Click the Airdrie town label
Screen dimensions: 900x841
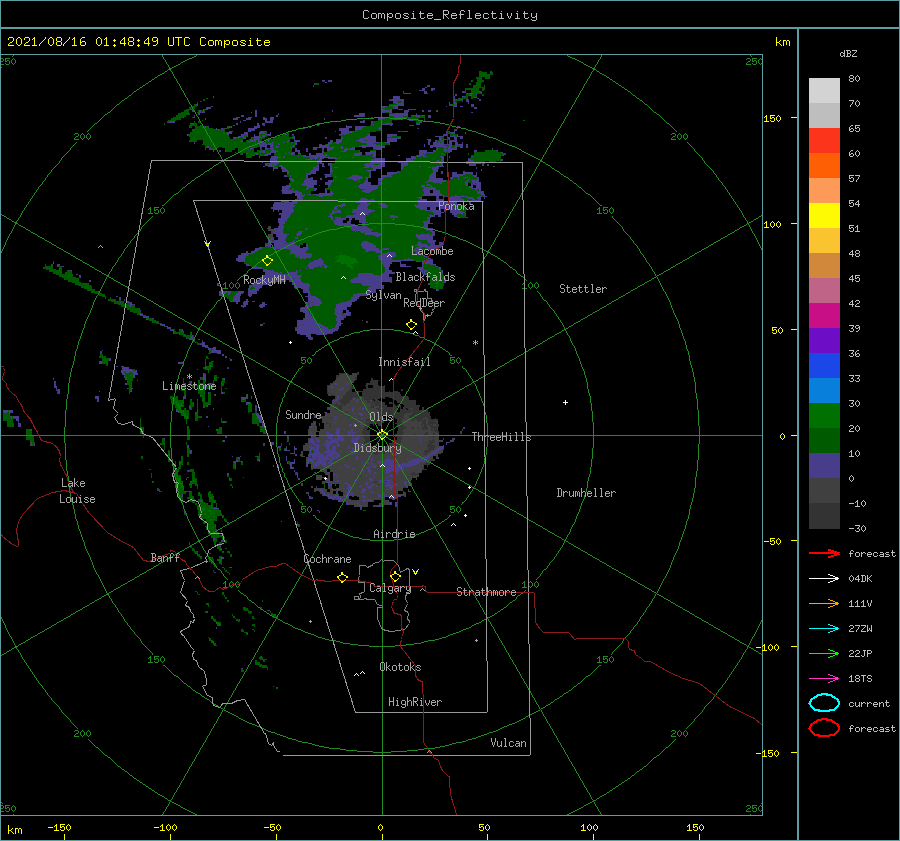[x=394, y=534]
